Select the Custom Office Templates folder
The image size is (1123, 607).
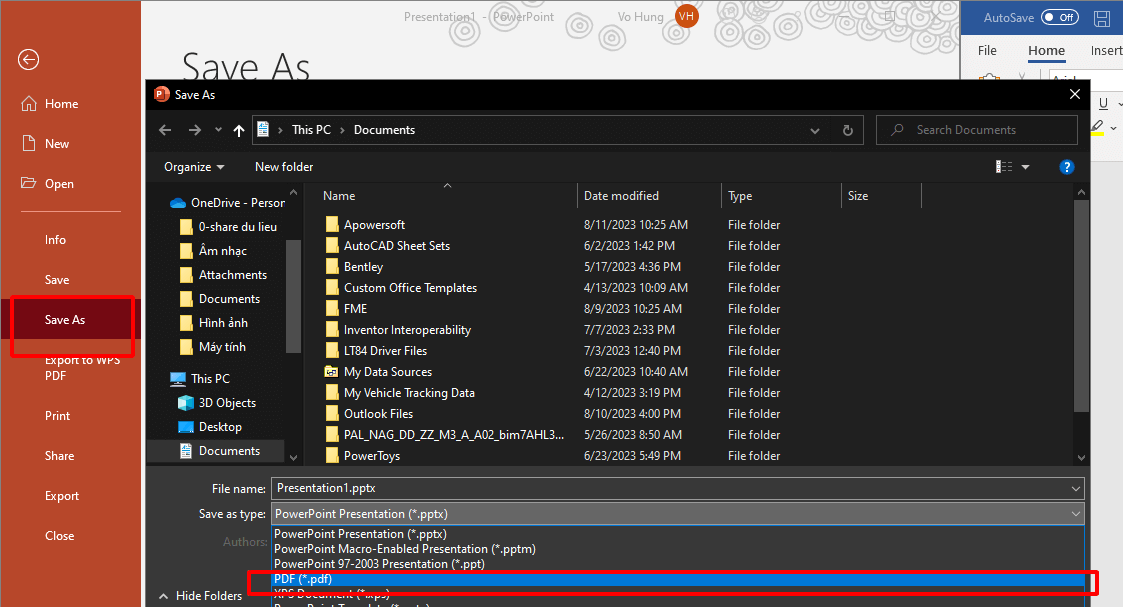point(400,288)
